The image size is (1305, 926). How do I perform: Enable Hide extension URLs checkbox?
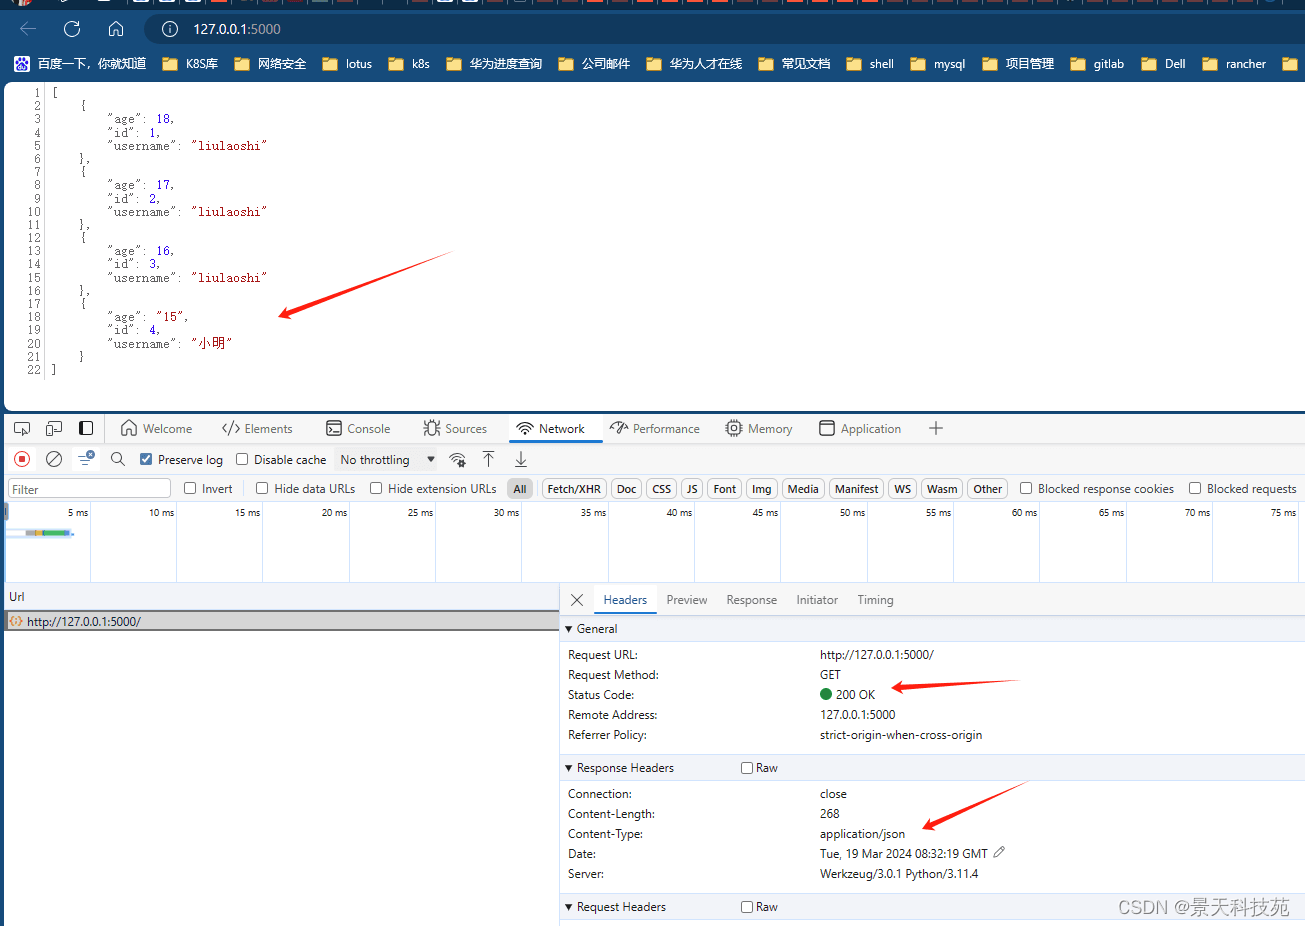(x=376, y=488)
